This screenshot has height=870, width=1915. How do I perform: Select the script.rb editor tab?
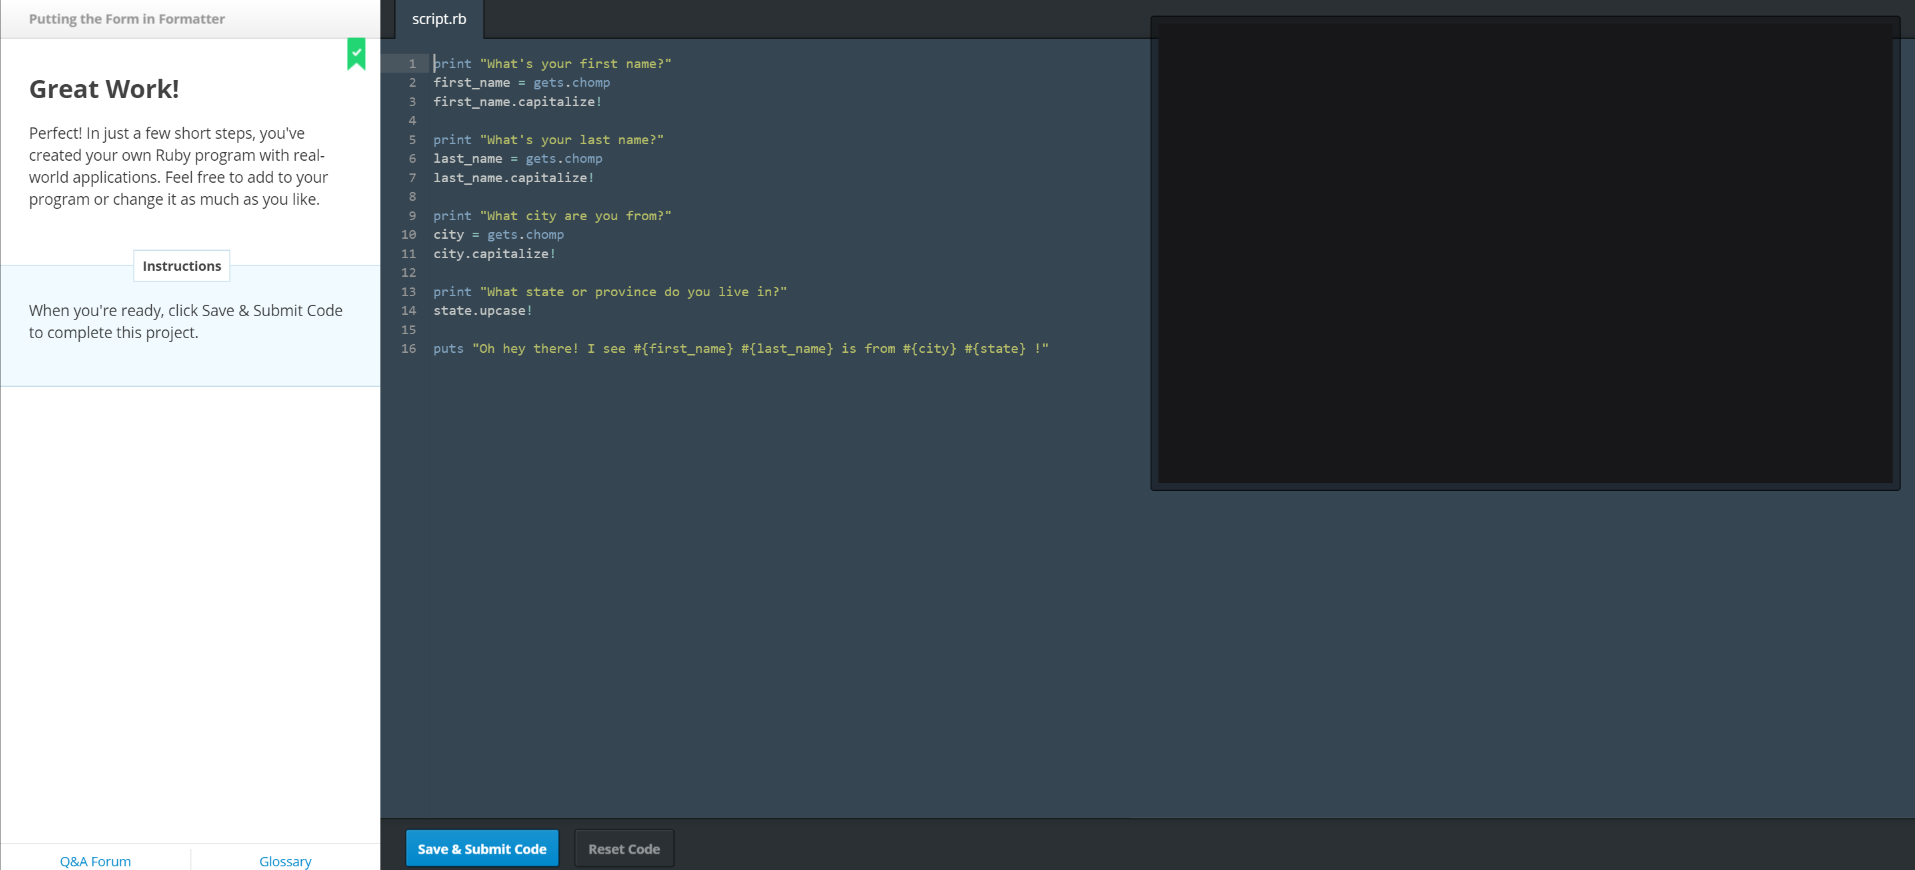click(439, 19)
